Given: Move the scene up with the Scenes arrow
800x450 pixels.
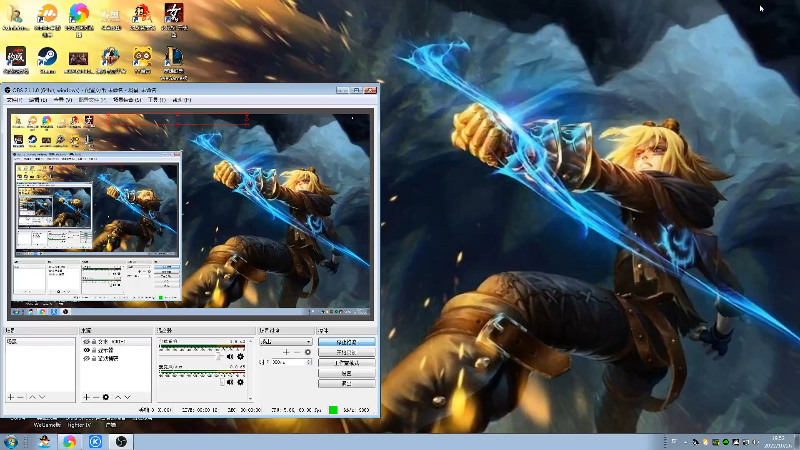Looking at the screenshot, I should pos(32,397).
